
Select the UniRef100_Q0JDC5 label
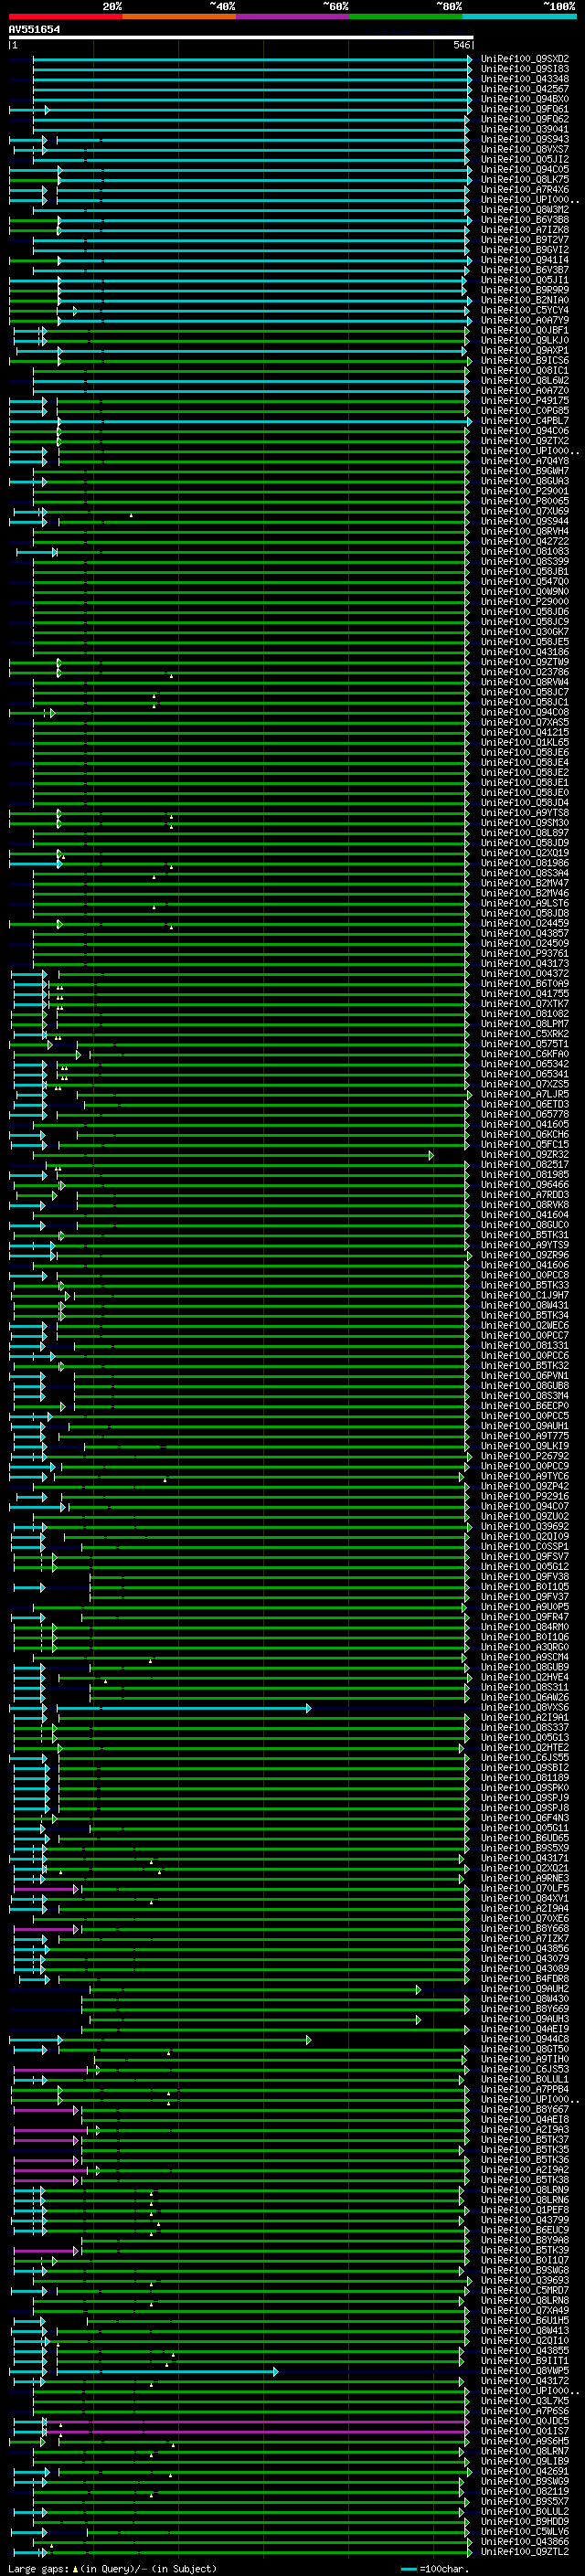click(525, 2422)
